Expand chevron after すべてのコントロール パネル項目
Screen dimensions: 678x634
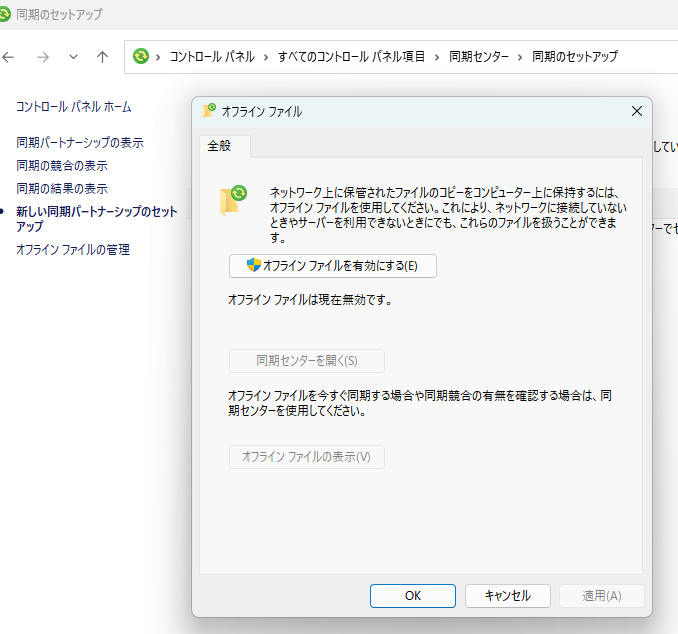coord(437,57)
